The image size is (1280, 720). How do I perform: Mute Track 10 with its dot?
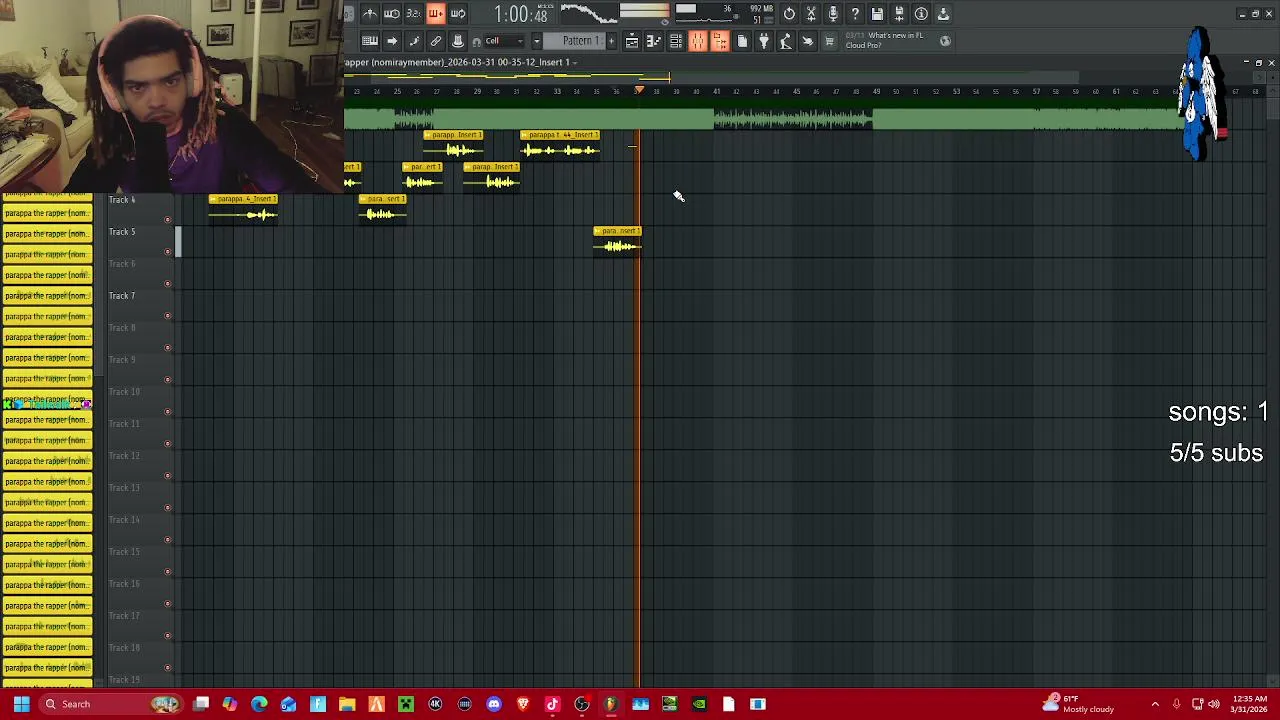(167, 412)
